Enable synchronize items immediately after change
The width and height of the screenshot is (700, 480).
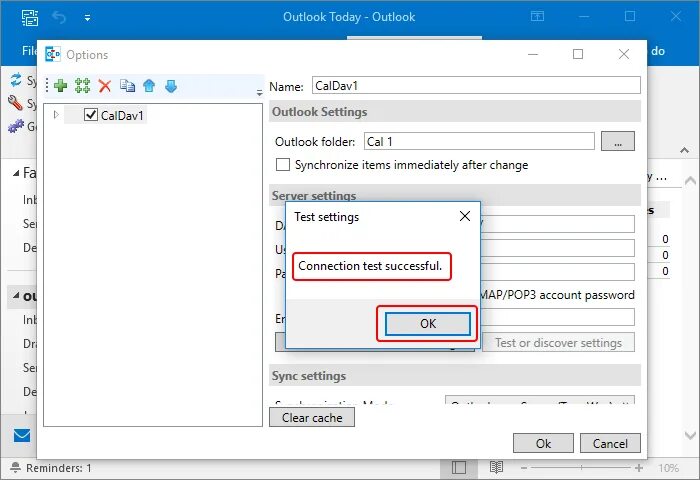point(283,165)
